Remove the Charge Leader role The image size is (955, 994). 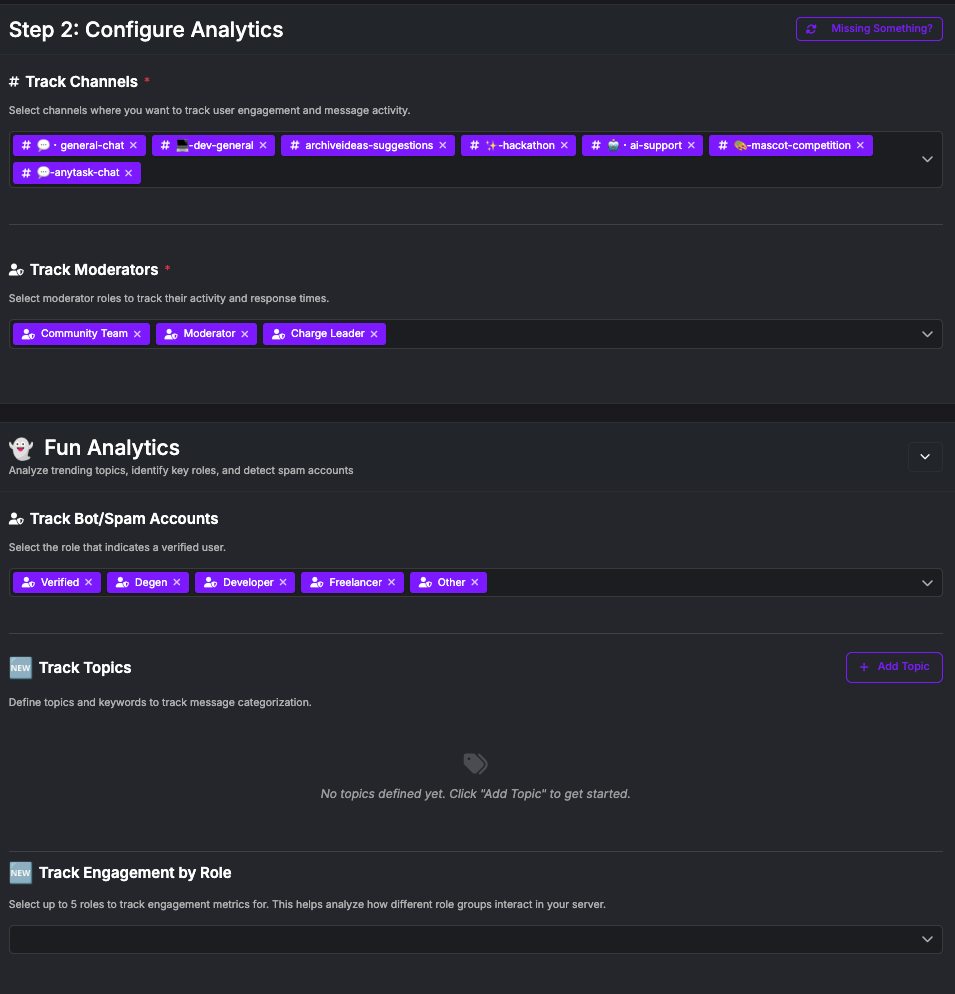pyautogui.click(x=374, y=334)
